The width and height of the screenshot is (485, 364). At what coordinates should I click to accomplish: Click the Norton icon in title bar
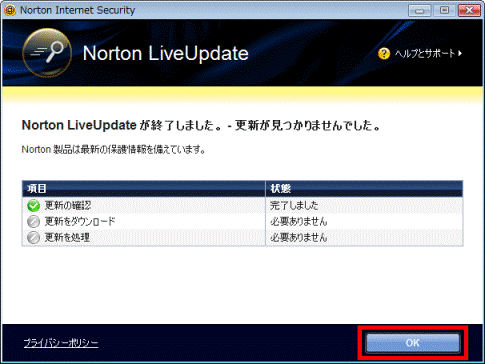(x=10, y=10)
